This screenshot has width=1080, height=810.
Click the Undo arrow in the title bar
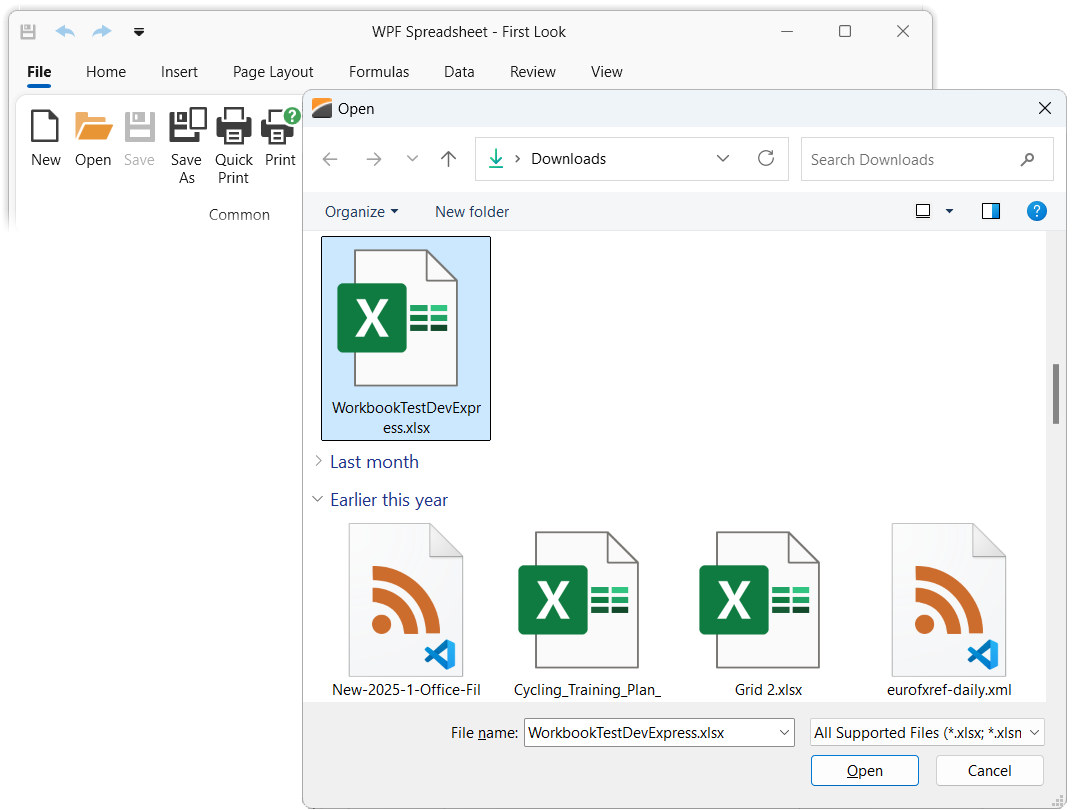point(65,32)
